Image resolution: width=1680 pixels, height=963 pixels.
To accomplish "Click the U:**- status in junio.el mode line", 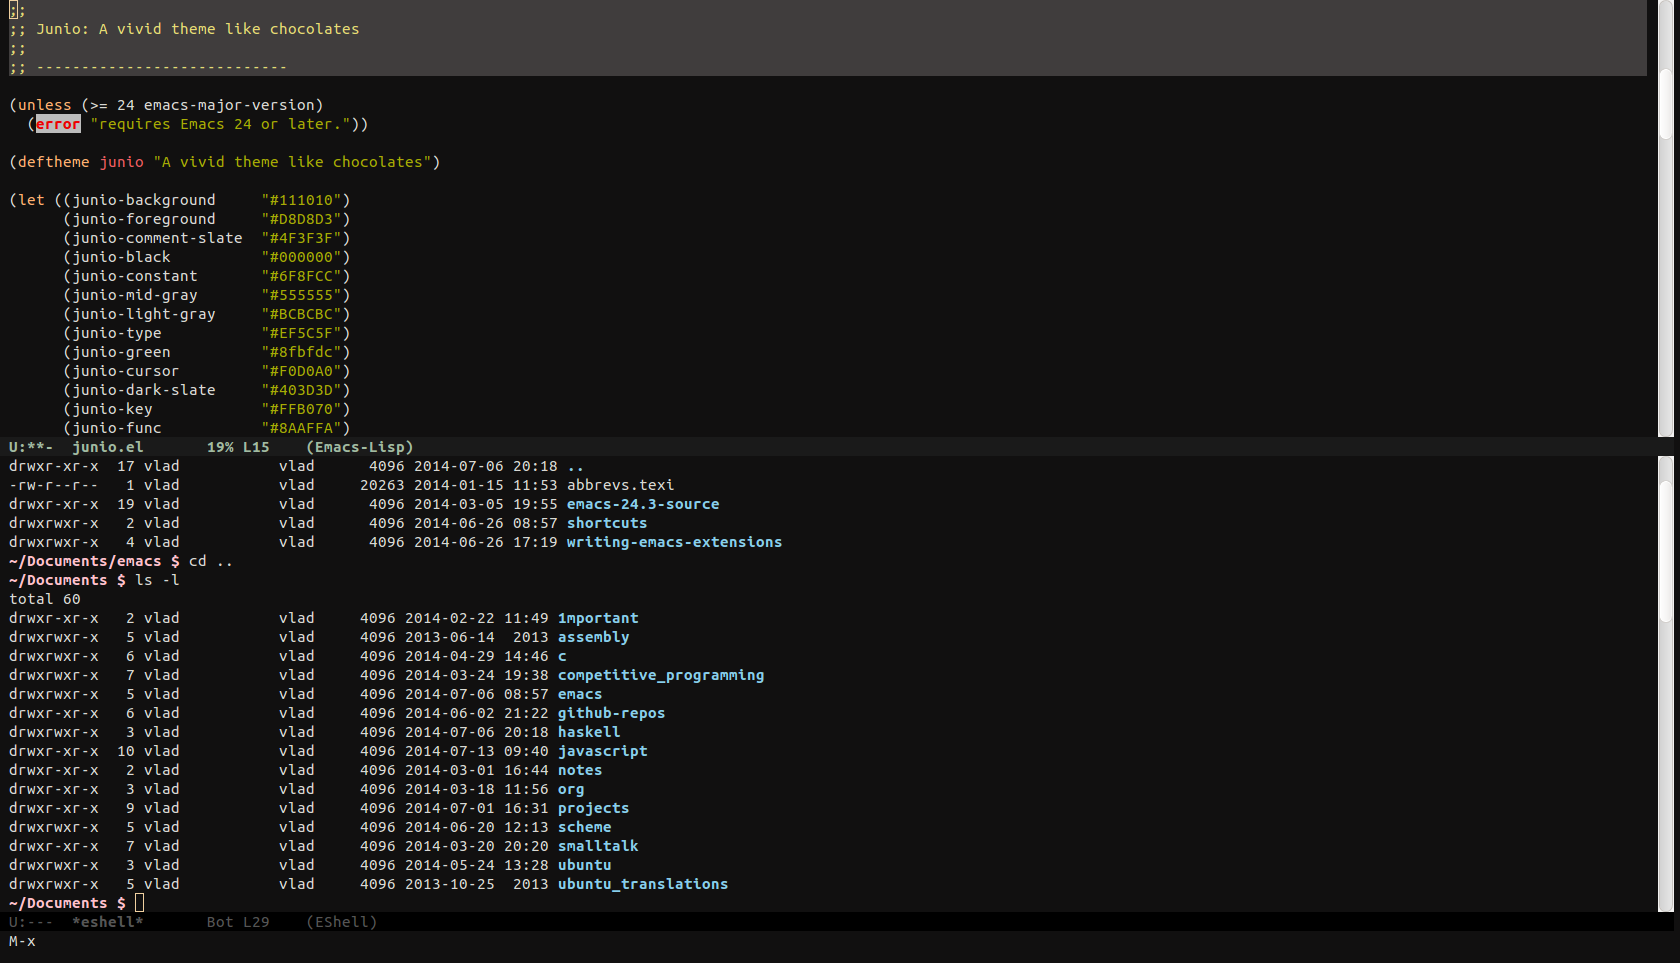I will [x=31, y=447].
